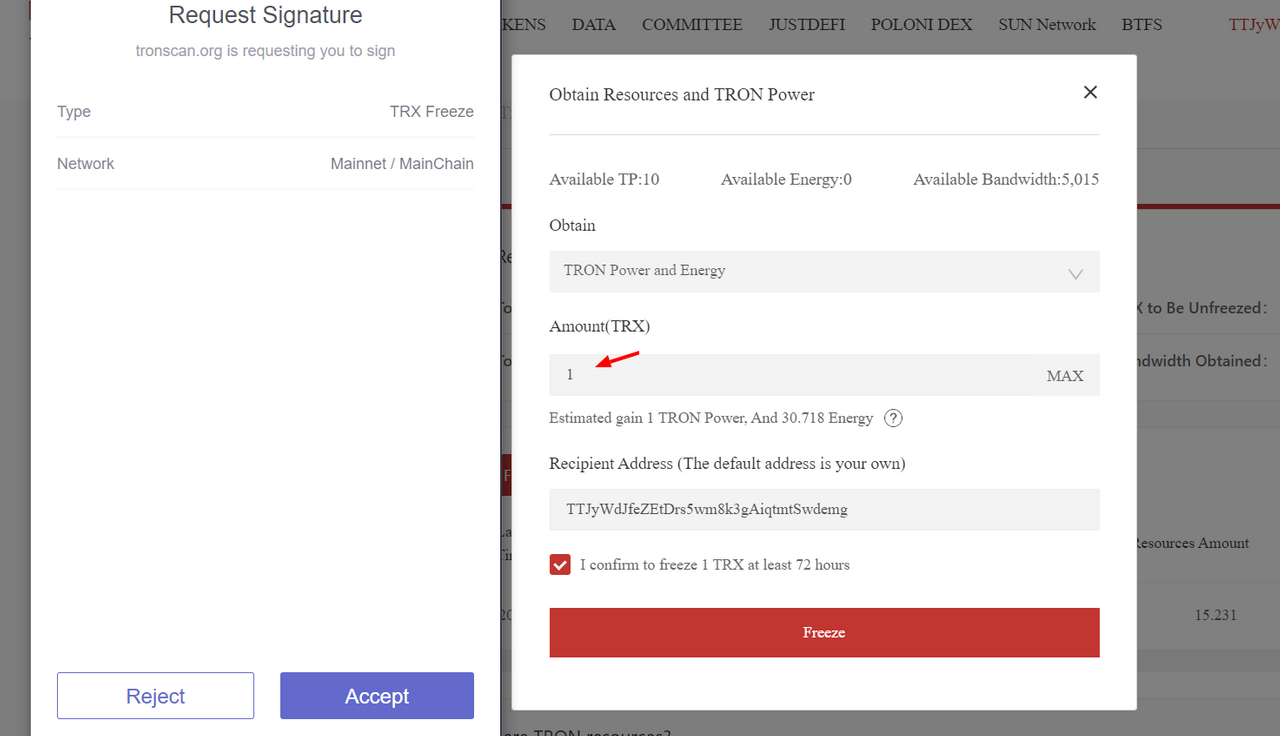Screen dimensions: 1280x736
Task: Click the Estimated gain 1 TRON Power text
Action: [x=711, y=418]
